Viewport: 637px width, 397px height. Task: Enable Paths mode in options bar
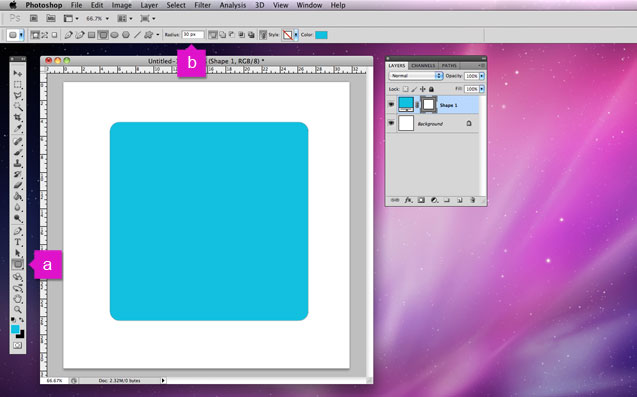tap(45, 35)
